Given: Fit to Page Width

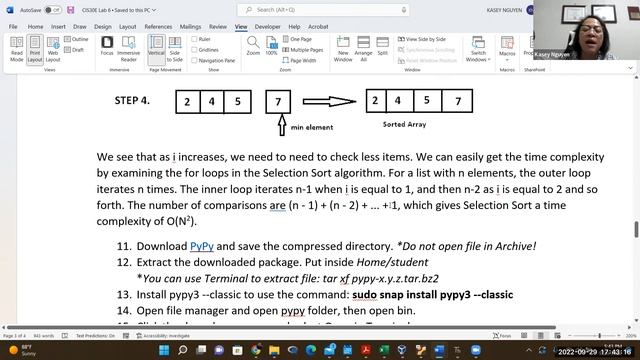Looking at the screenshot, I should pos(299,60).
